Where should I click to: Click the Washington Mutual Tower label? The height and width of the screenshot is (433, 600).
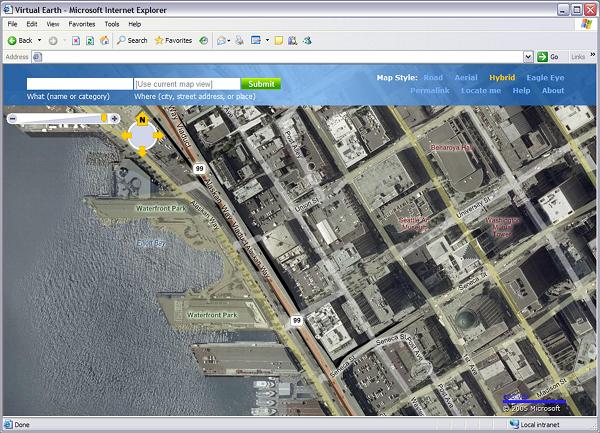[502, 227]
